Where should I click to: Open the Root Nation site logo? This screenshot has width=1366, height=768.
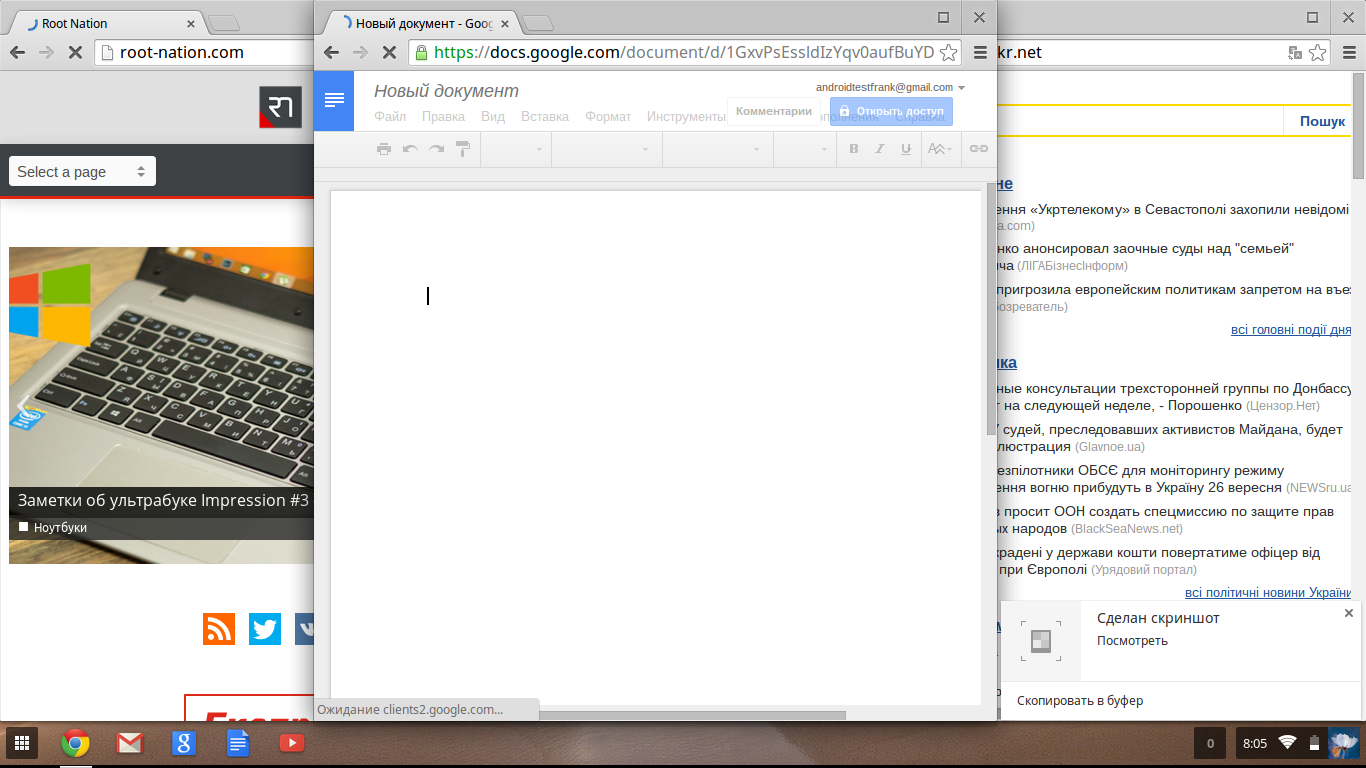pyautogui.click(x=280, y=107)
